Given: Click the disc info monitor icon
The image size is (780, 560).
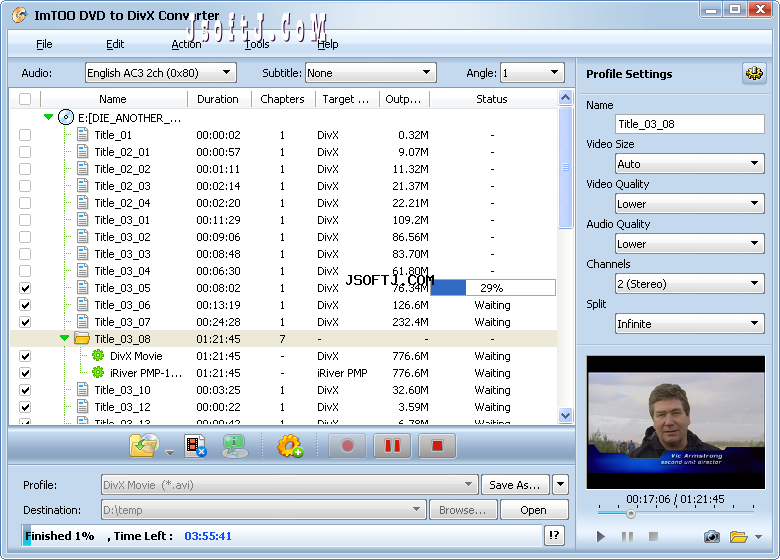Looking at the screenshot, I should coord(235,446).
